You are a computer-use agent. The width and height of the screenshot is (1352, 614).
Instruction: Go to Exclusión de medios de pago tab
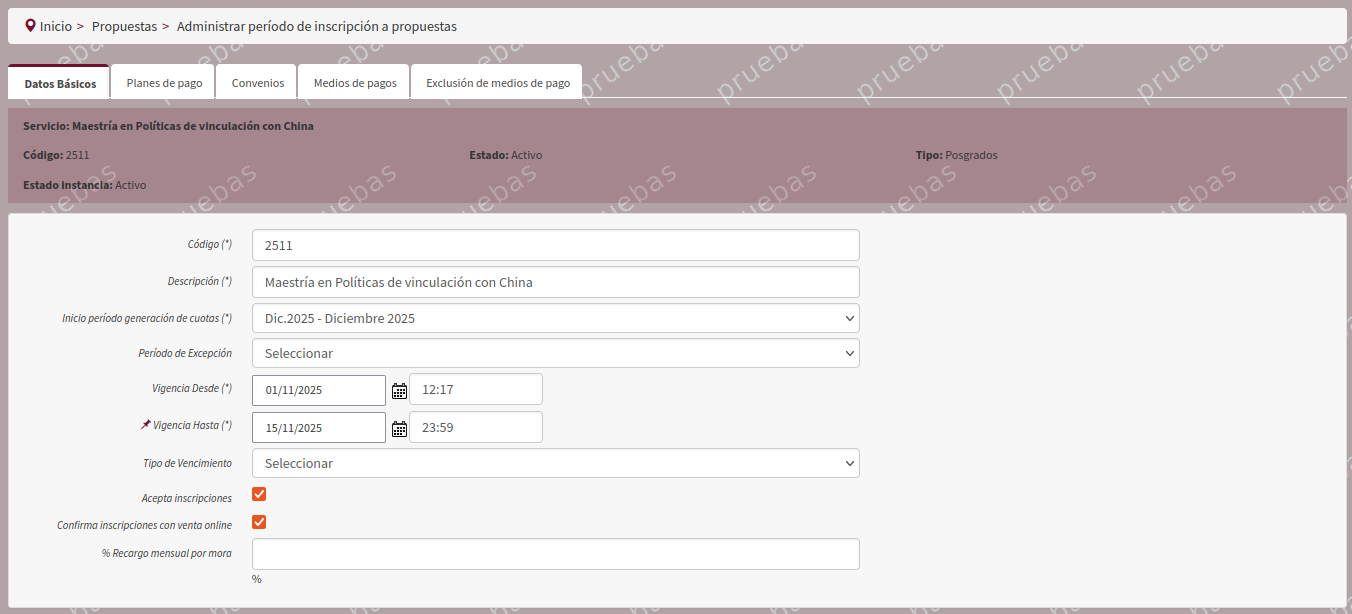point(497,83)
